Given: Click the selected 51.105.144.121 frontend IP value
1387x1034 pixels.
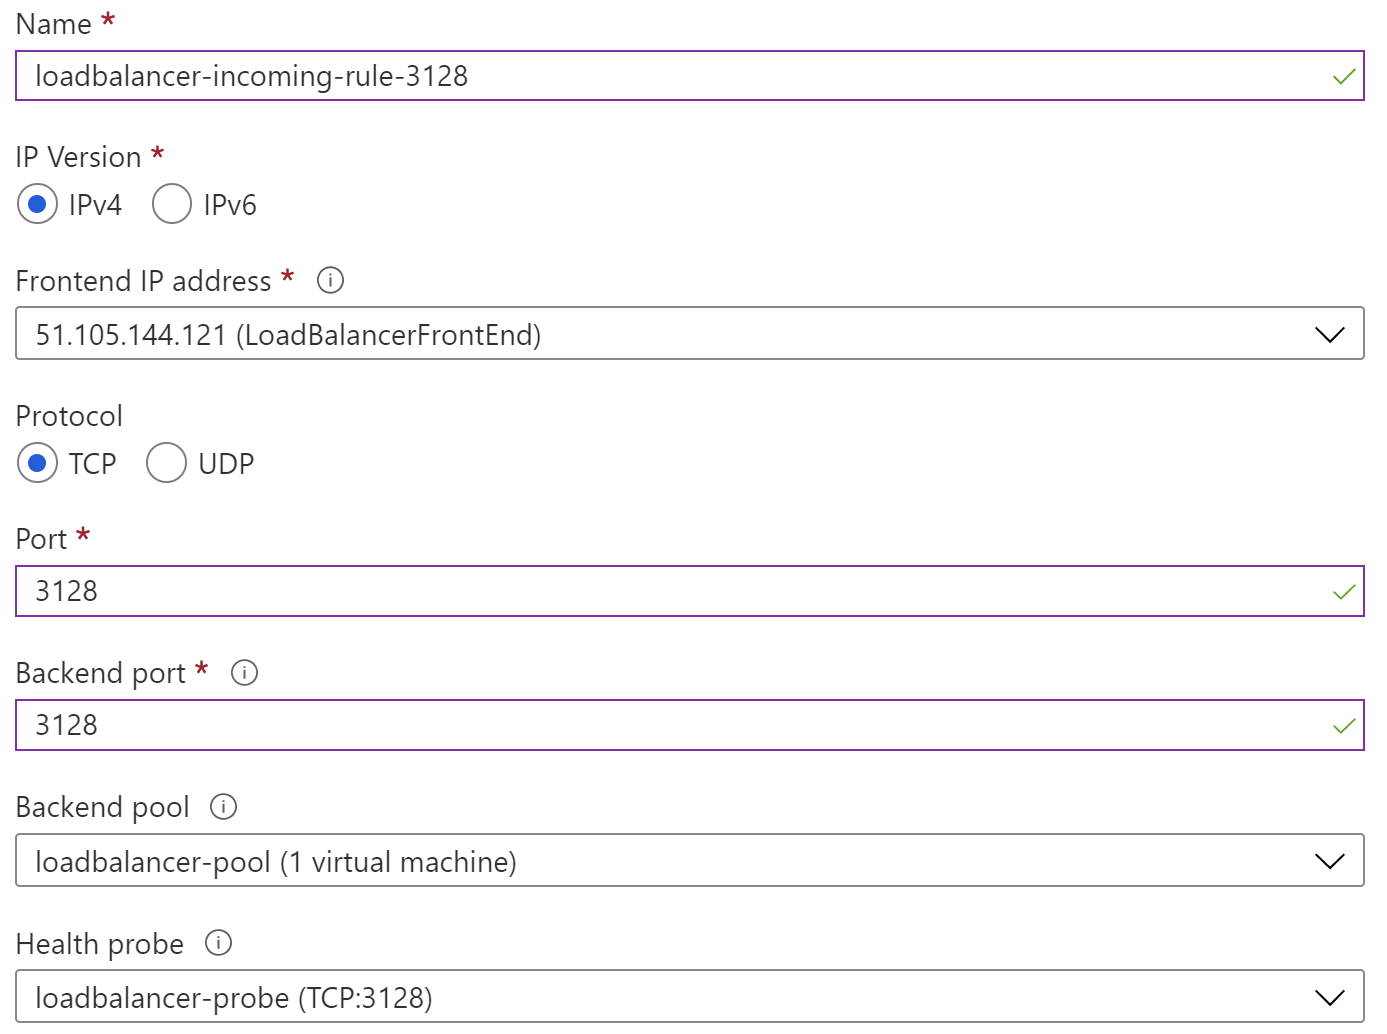Looking at the screenshot, I should [286, 334].
